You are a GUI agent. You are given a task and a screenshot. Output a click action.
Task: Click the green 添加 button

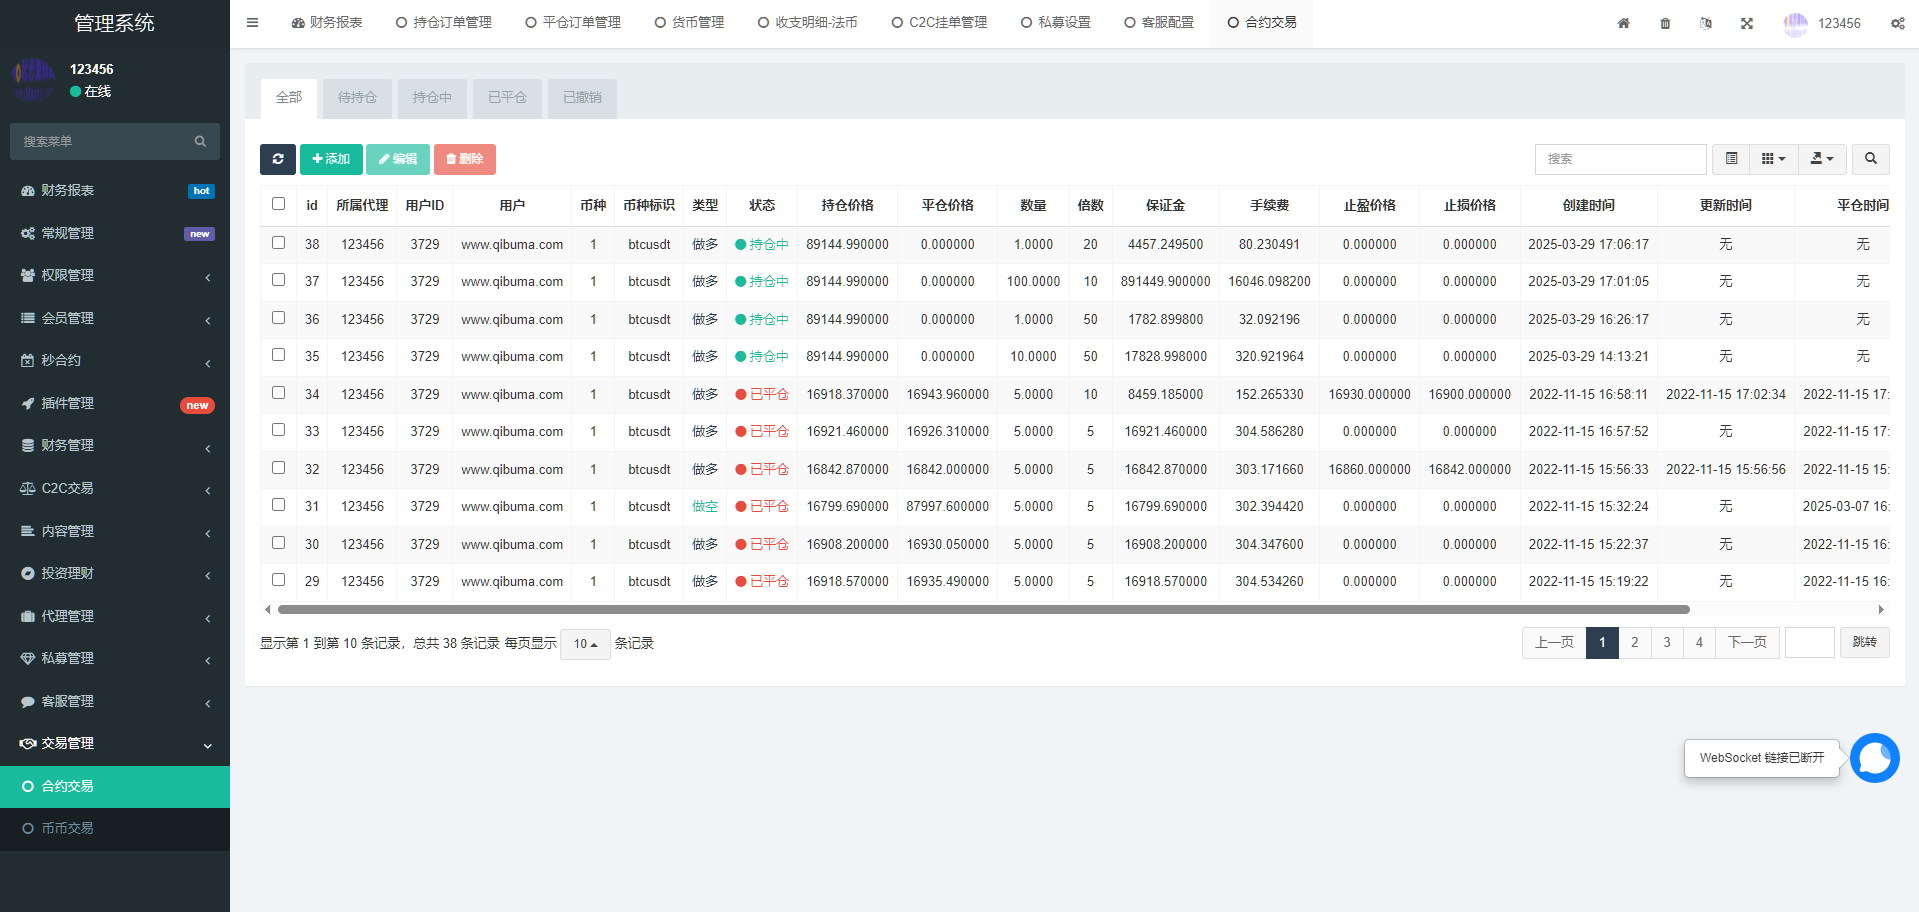coord(331,159)
